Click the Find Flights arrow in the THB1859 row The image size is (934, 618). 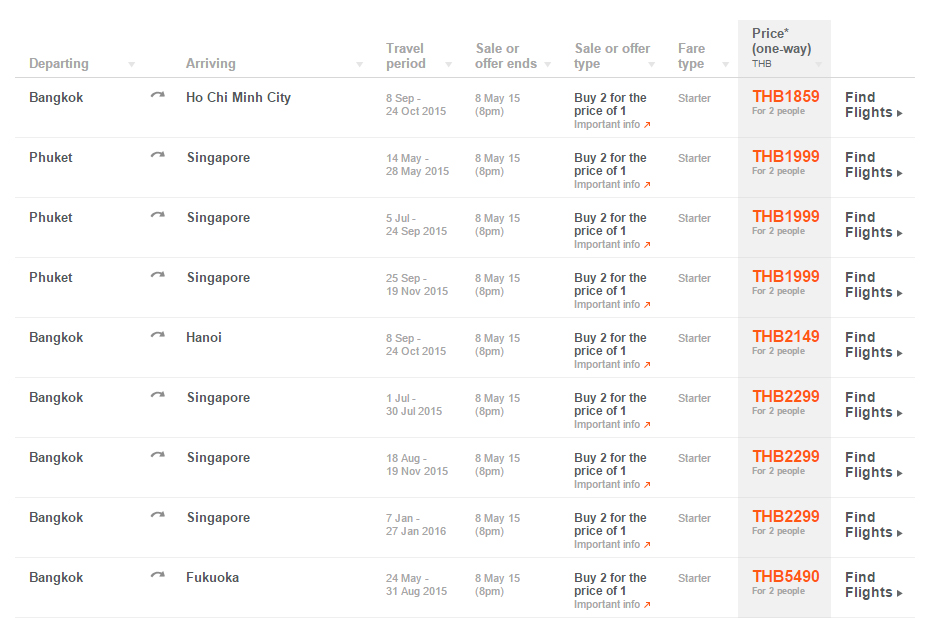coord(900,113)
